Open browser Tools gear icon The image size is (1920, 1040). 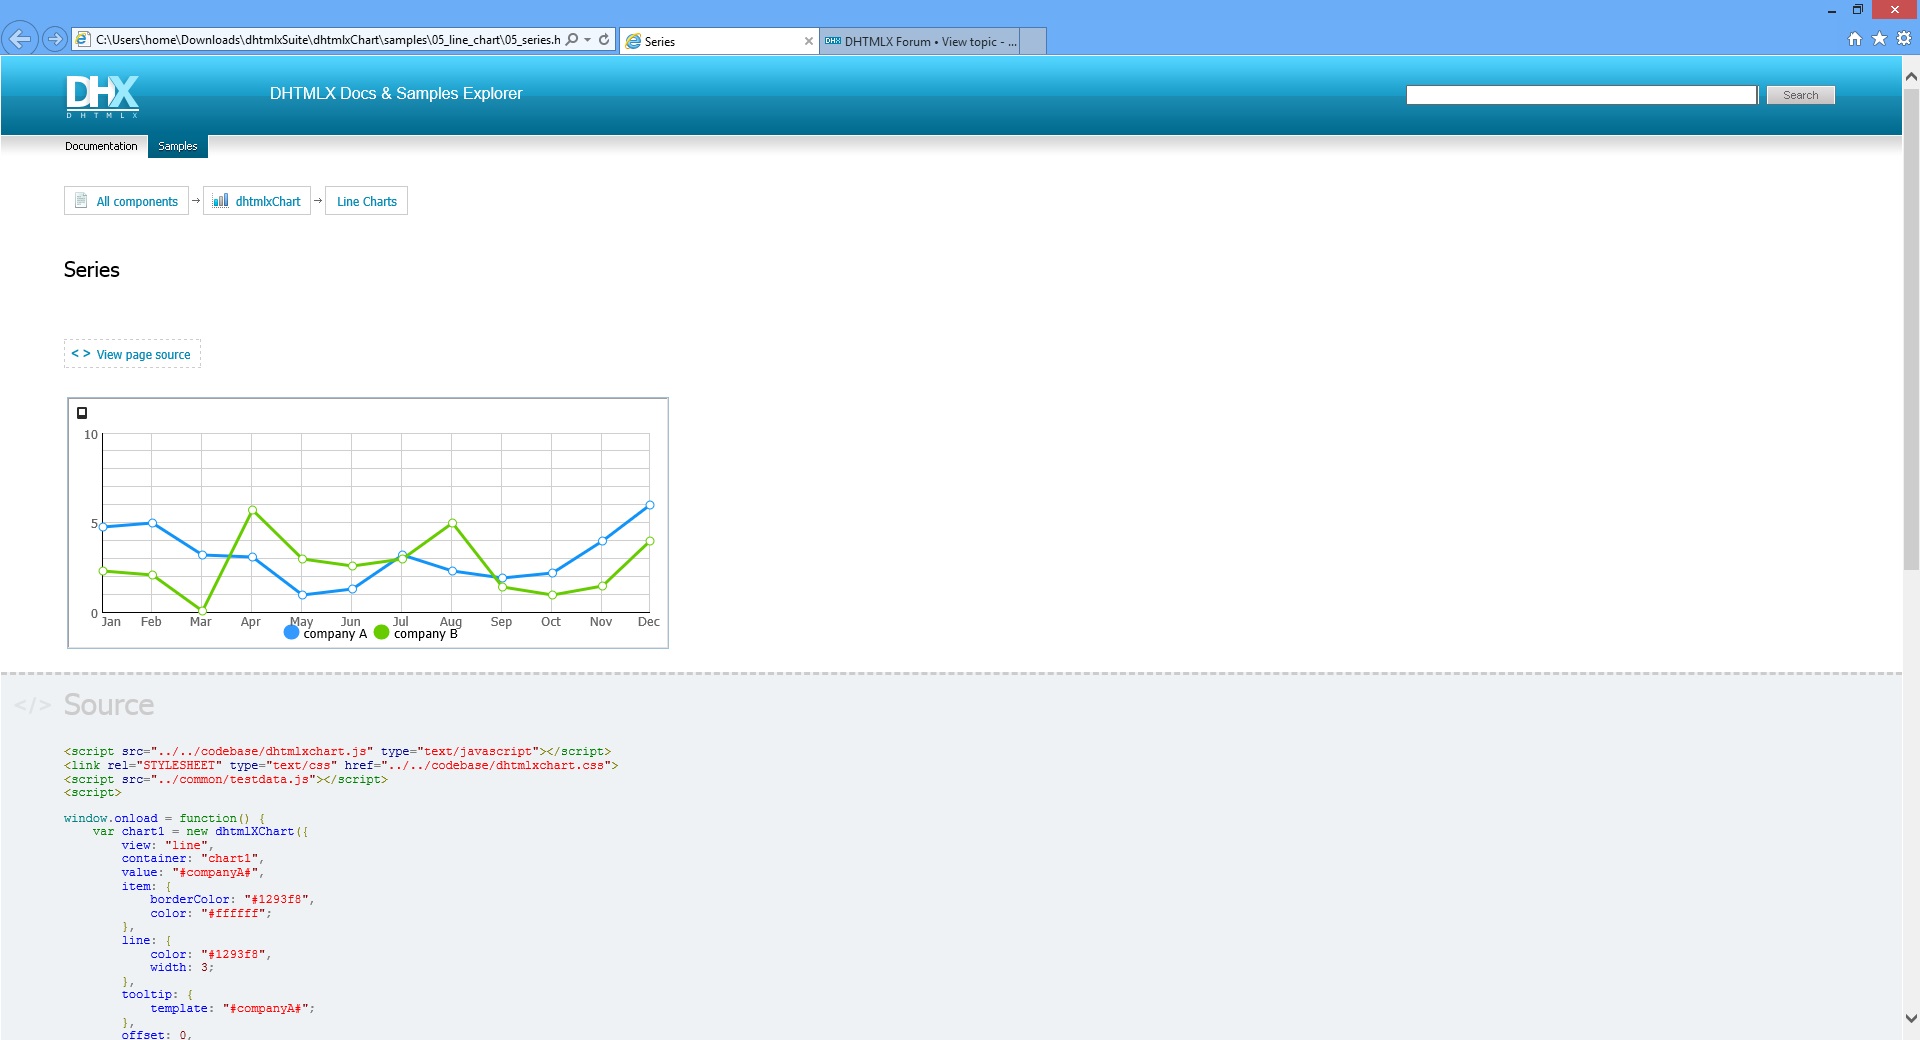pyautogui.click(x=1904, y=39)
